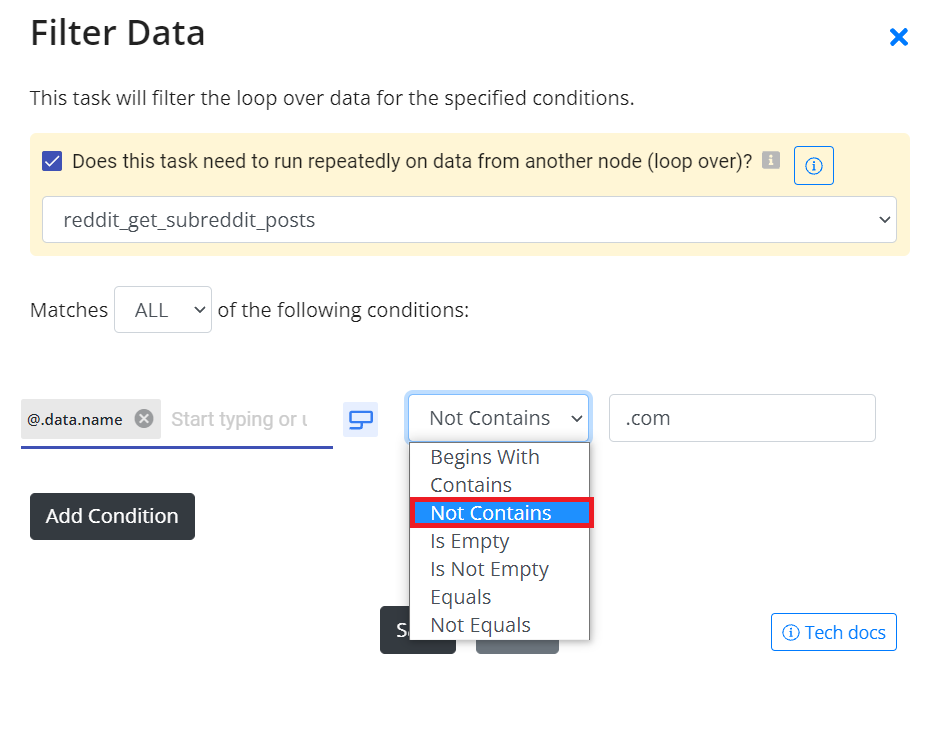Click the gray info icon after loop over question

point(771,161)
